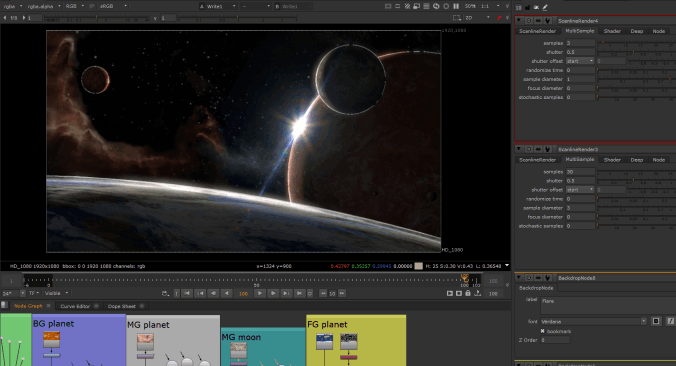Collapse the BackdropNode8 panel
Screen dimensions: 676x366
click(x=519, y=277)
